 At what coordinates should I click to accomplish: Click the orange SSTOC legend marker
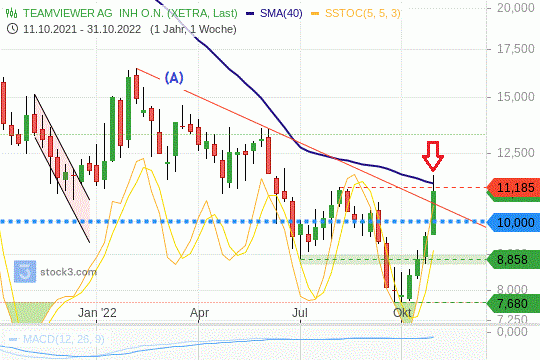click(315, 14)
